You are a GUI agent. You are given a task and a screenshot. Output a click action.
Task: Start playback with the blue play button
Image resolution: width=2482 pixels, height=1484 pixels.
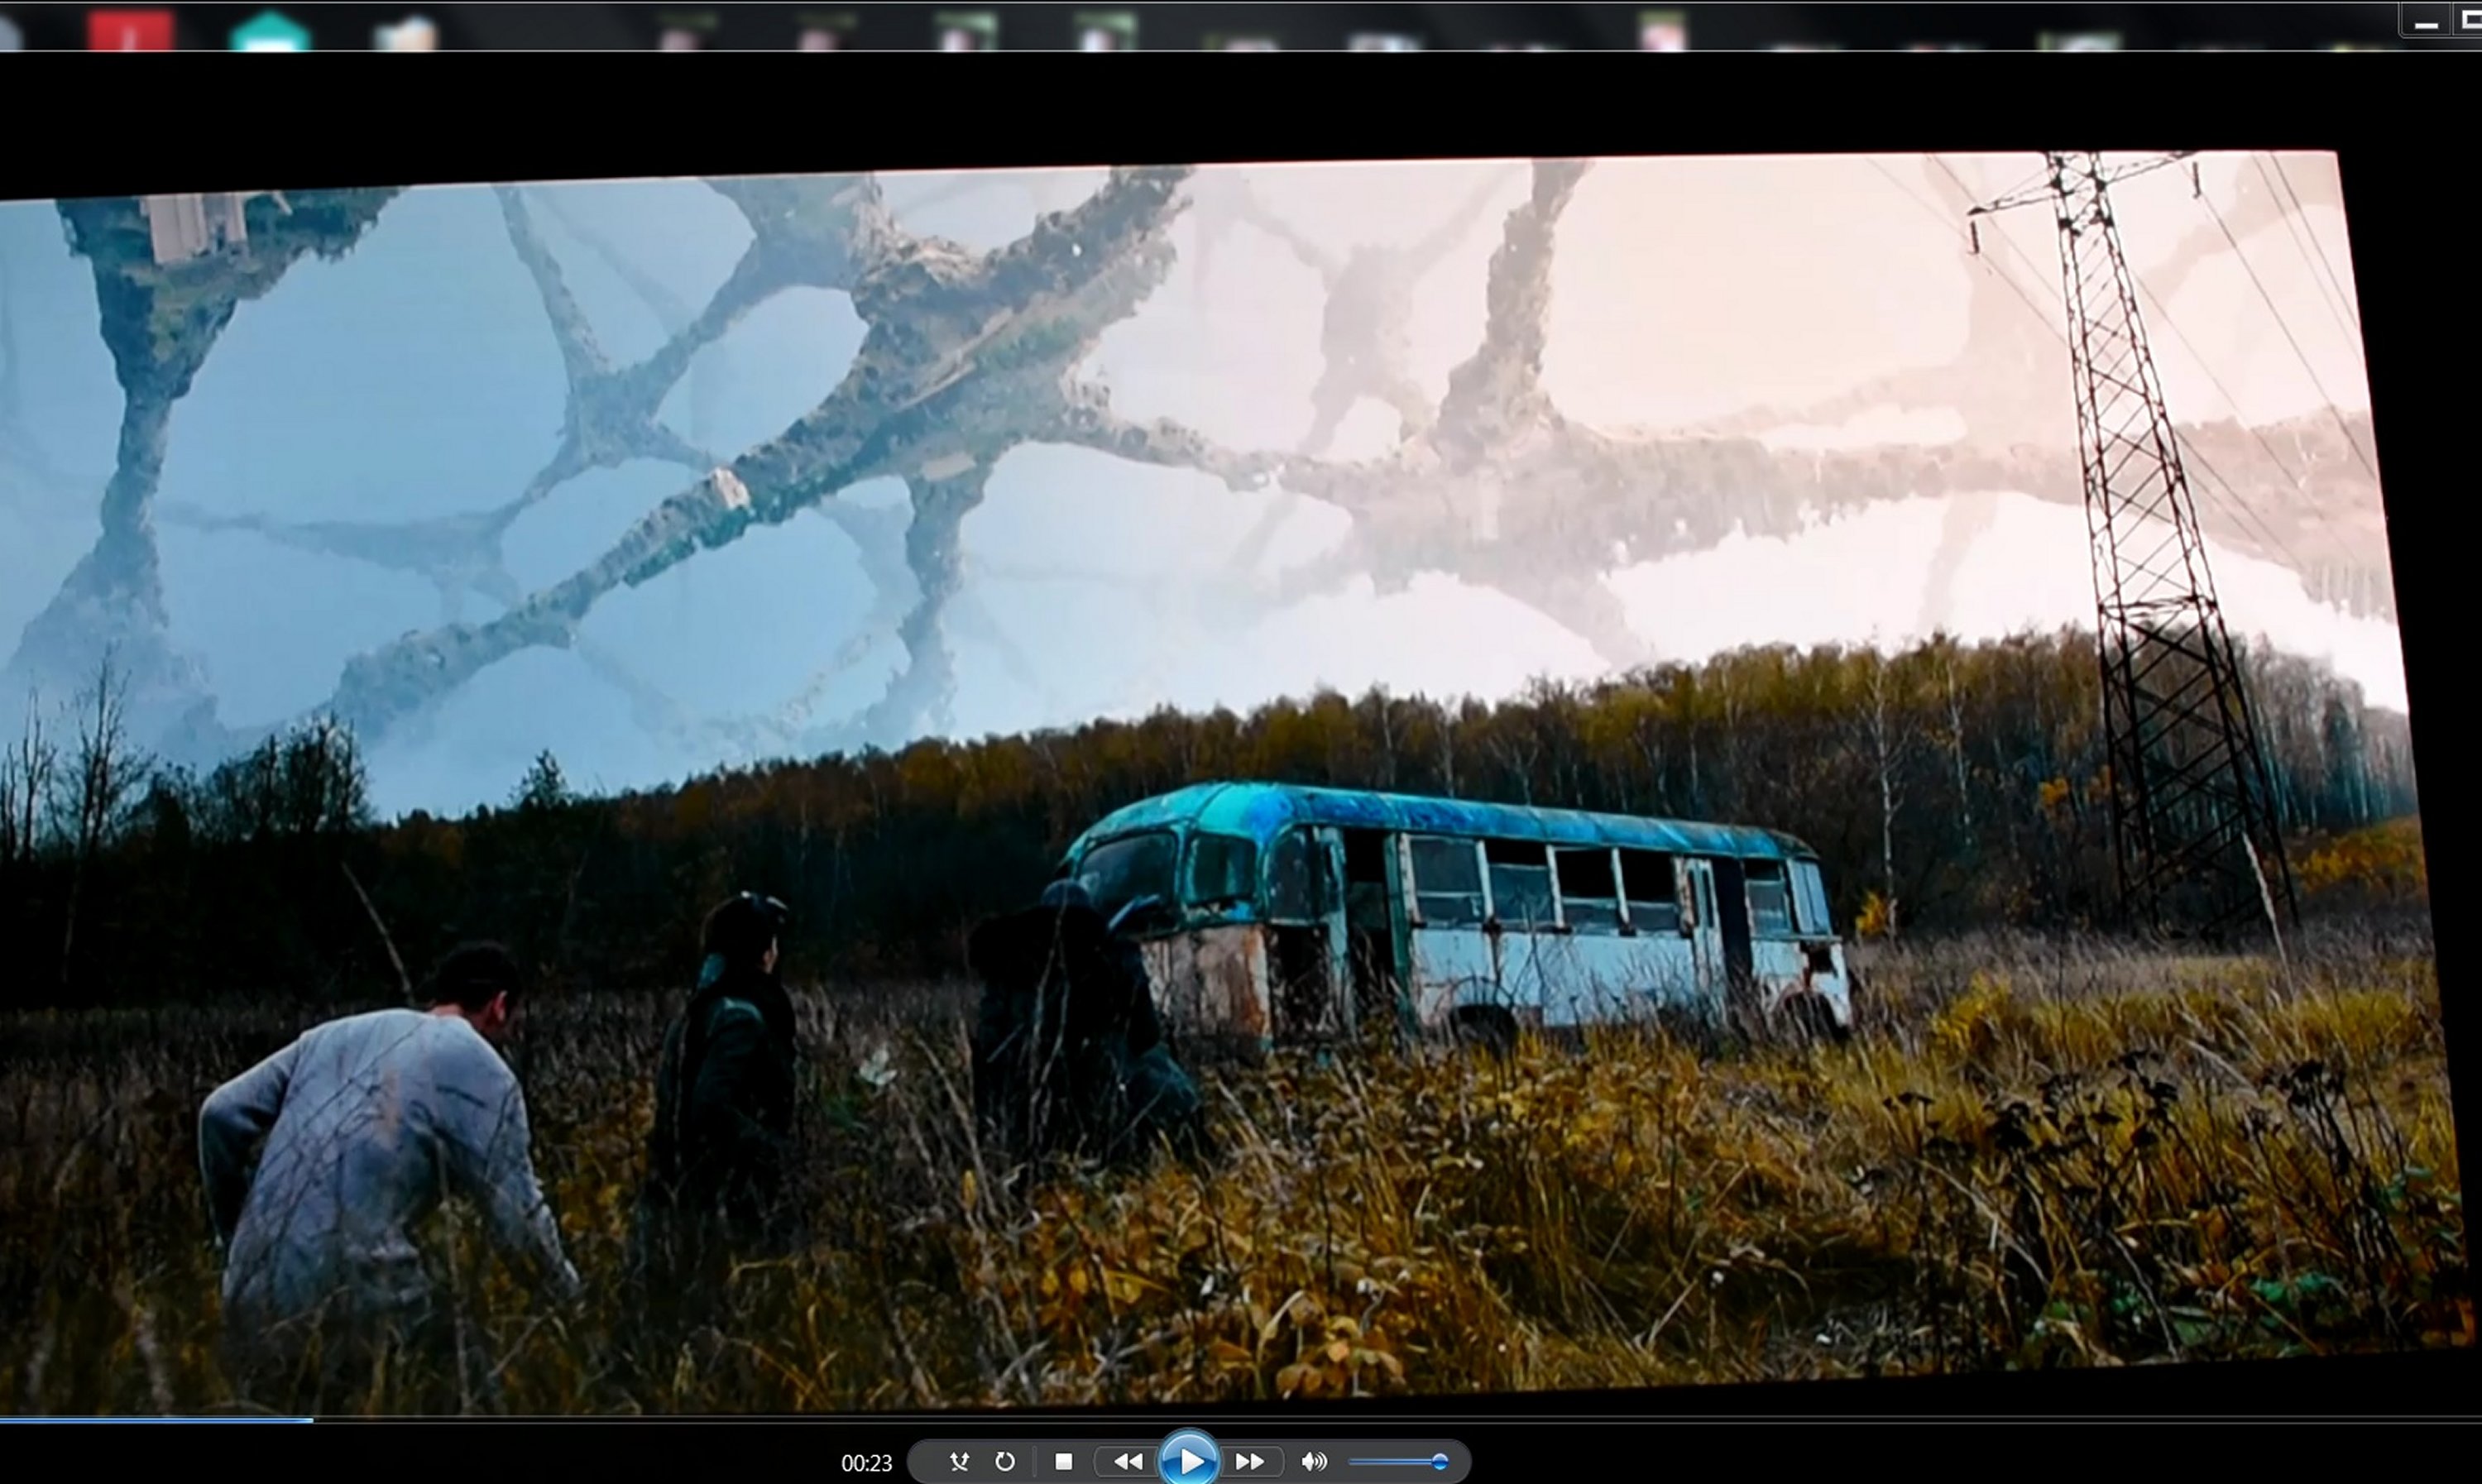coord(1188,1461)
